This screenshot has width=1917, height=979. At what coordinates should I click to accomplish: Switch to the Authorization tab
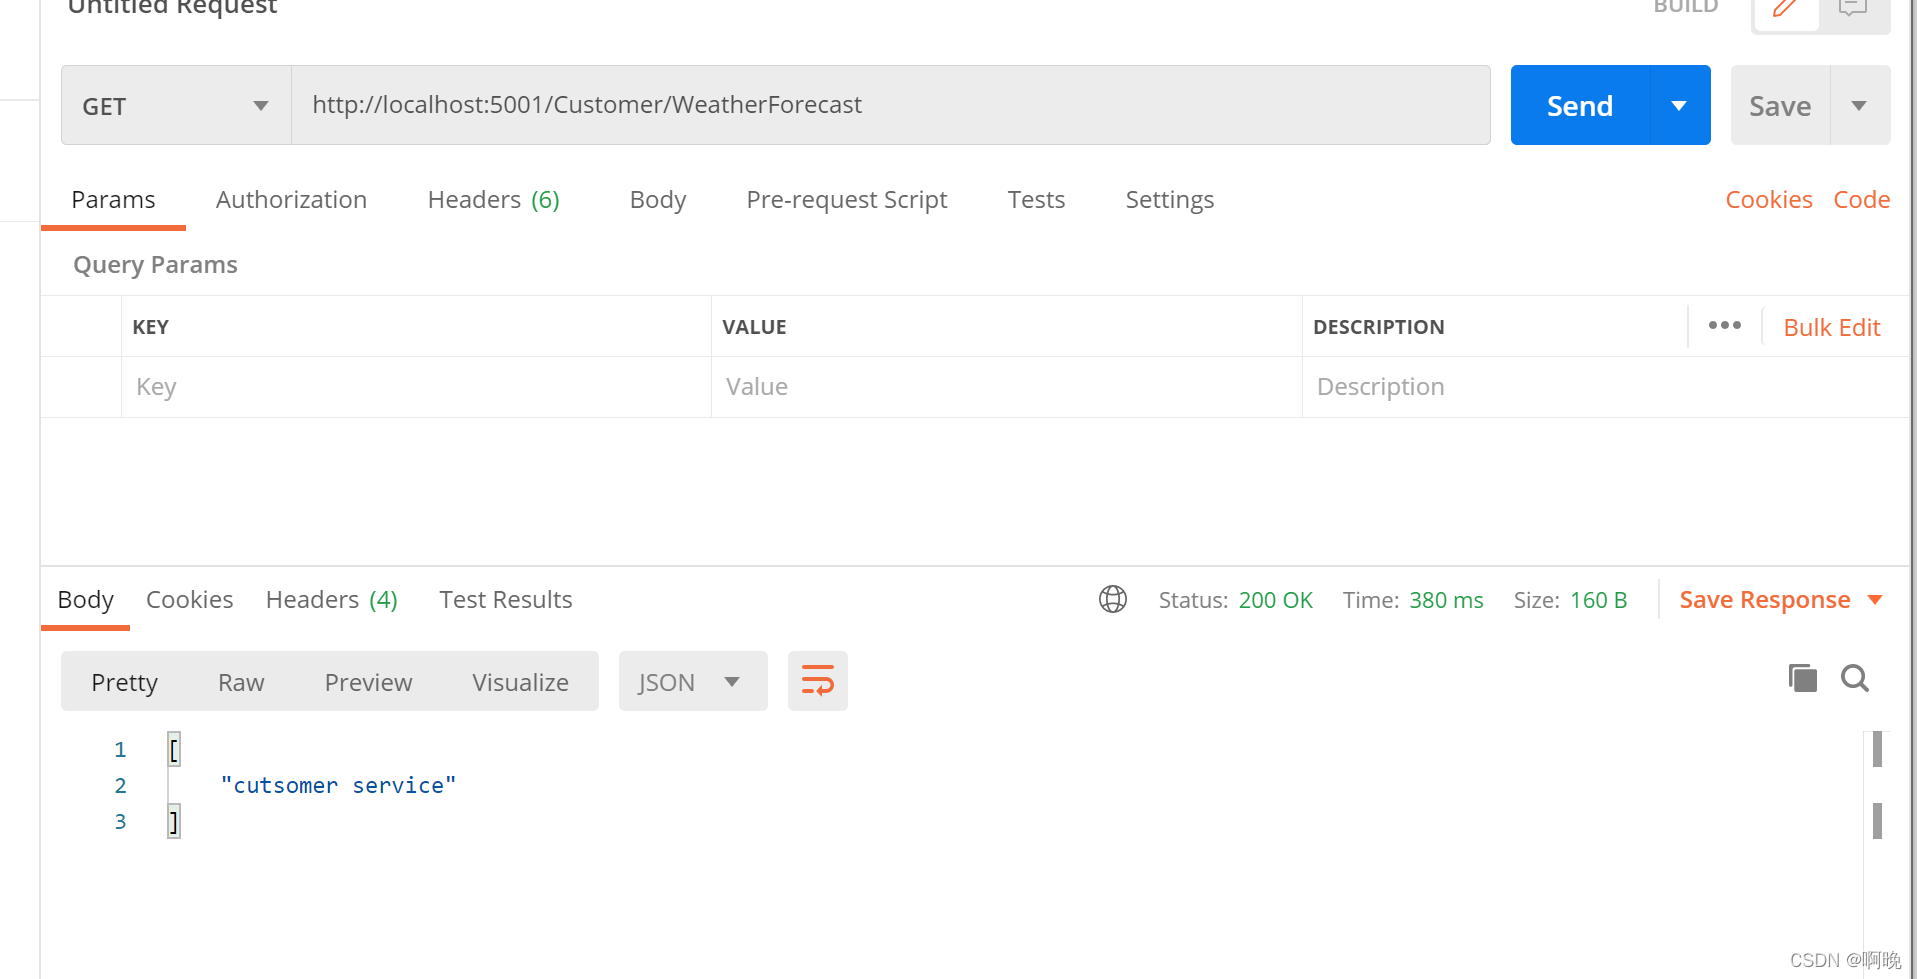(291, 199)
